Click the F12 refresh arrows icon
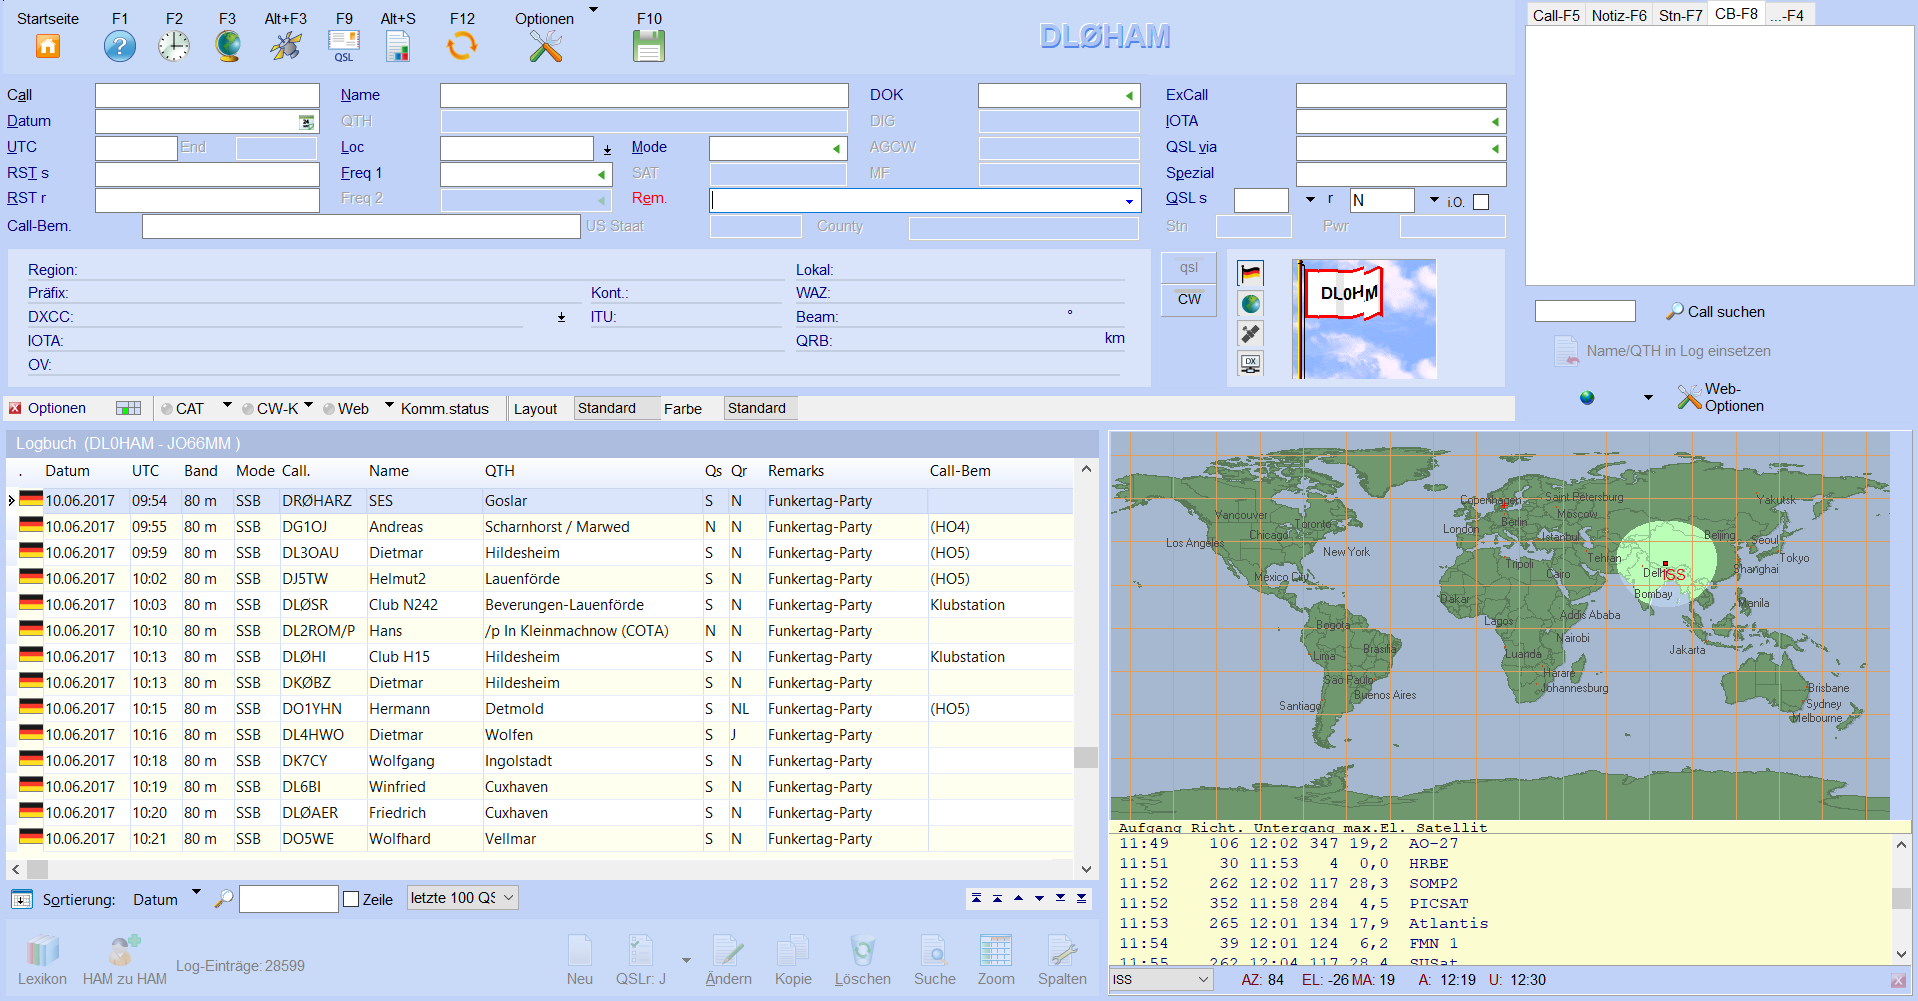 point(462,46)
